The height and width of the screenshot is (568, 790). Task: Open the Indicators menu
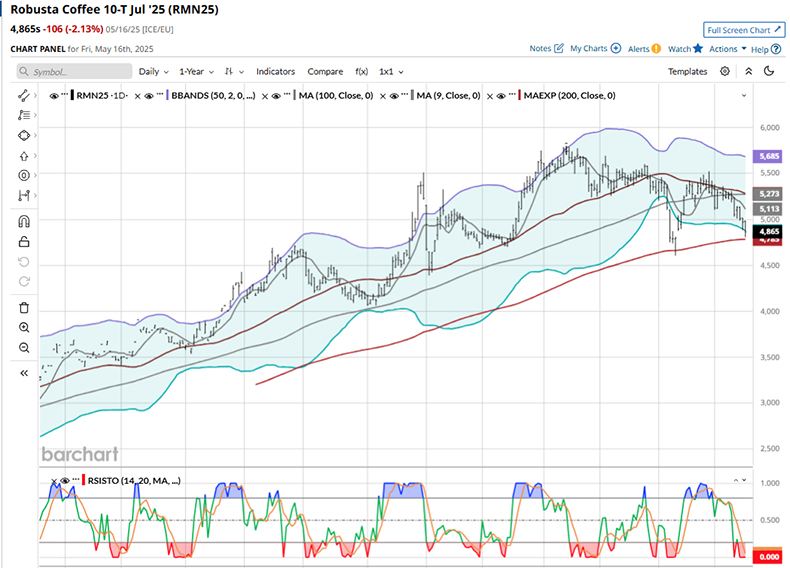tap(276, 72)
